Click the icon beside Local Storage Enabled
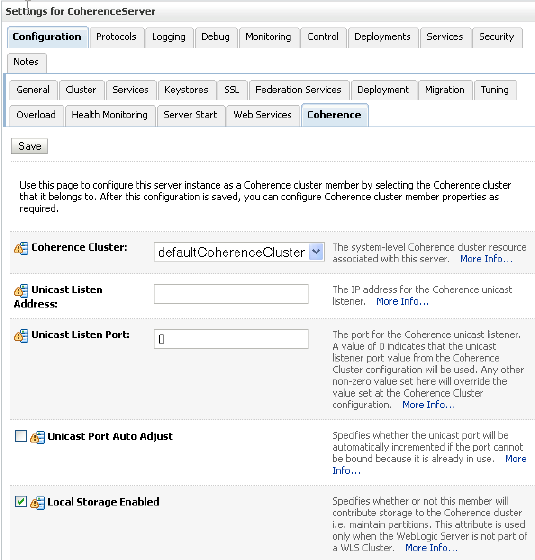Image resolution: width=535 pixels, height=560 pixels. (x=37, y=503)
